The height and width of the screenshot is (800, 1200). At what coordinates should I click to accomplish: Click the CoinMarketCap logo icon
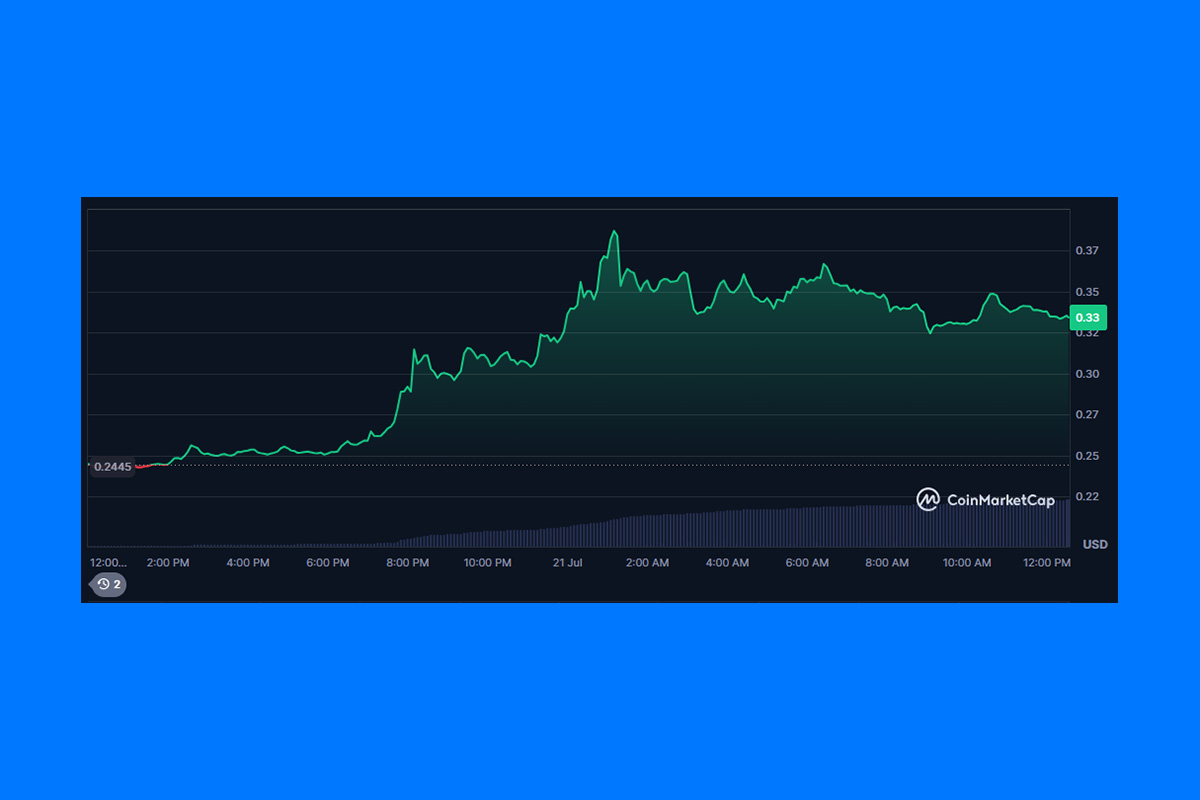[x=928, y=499]
